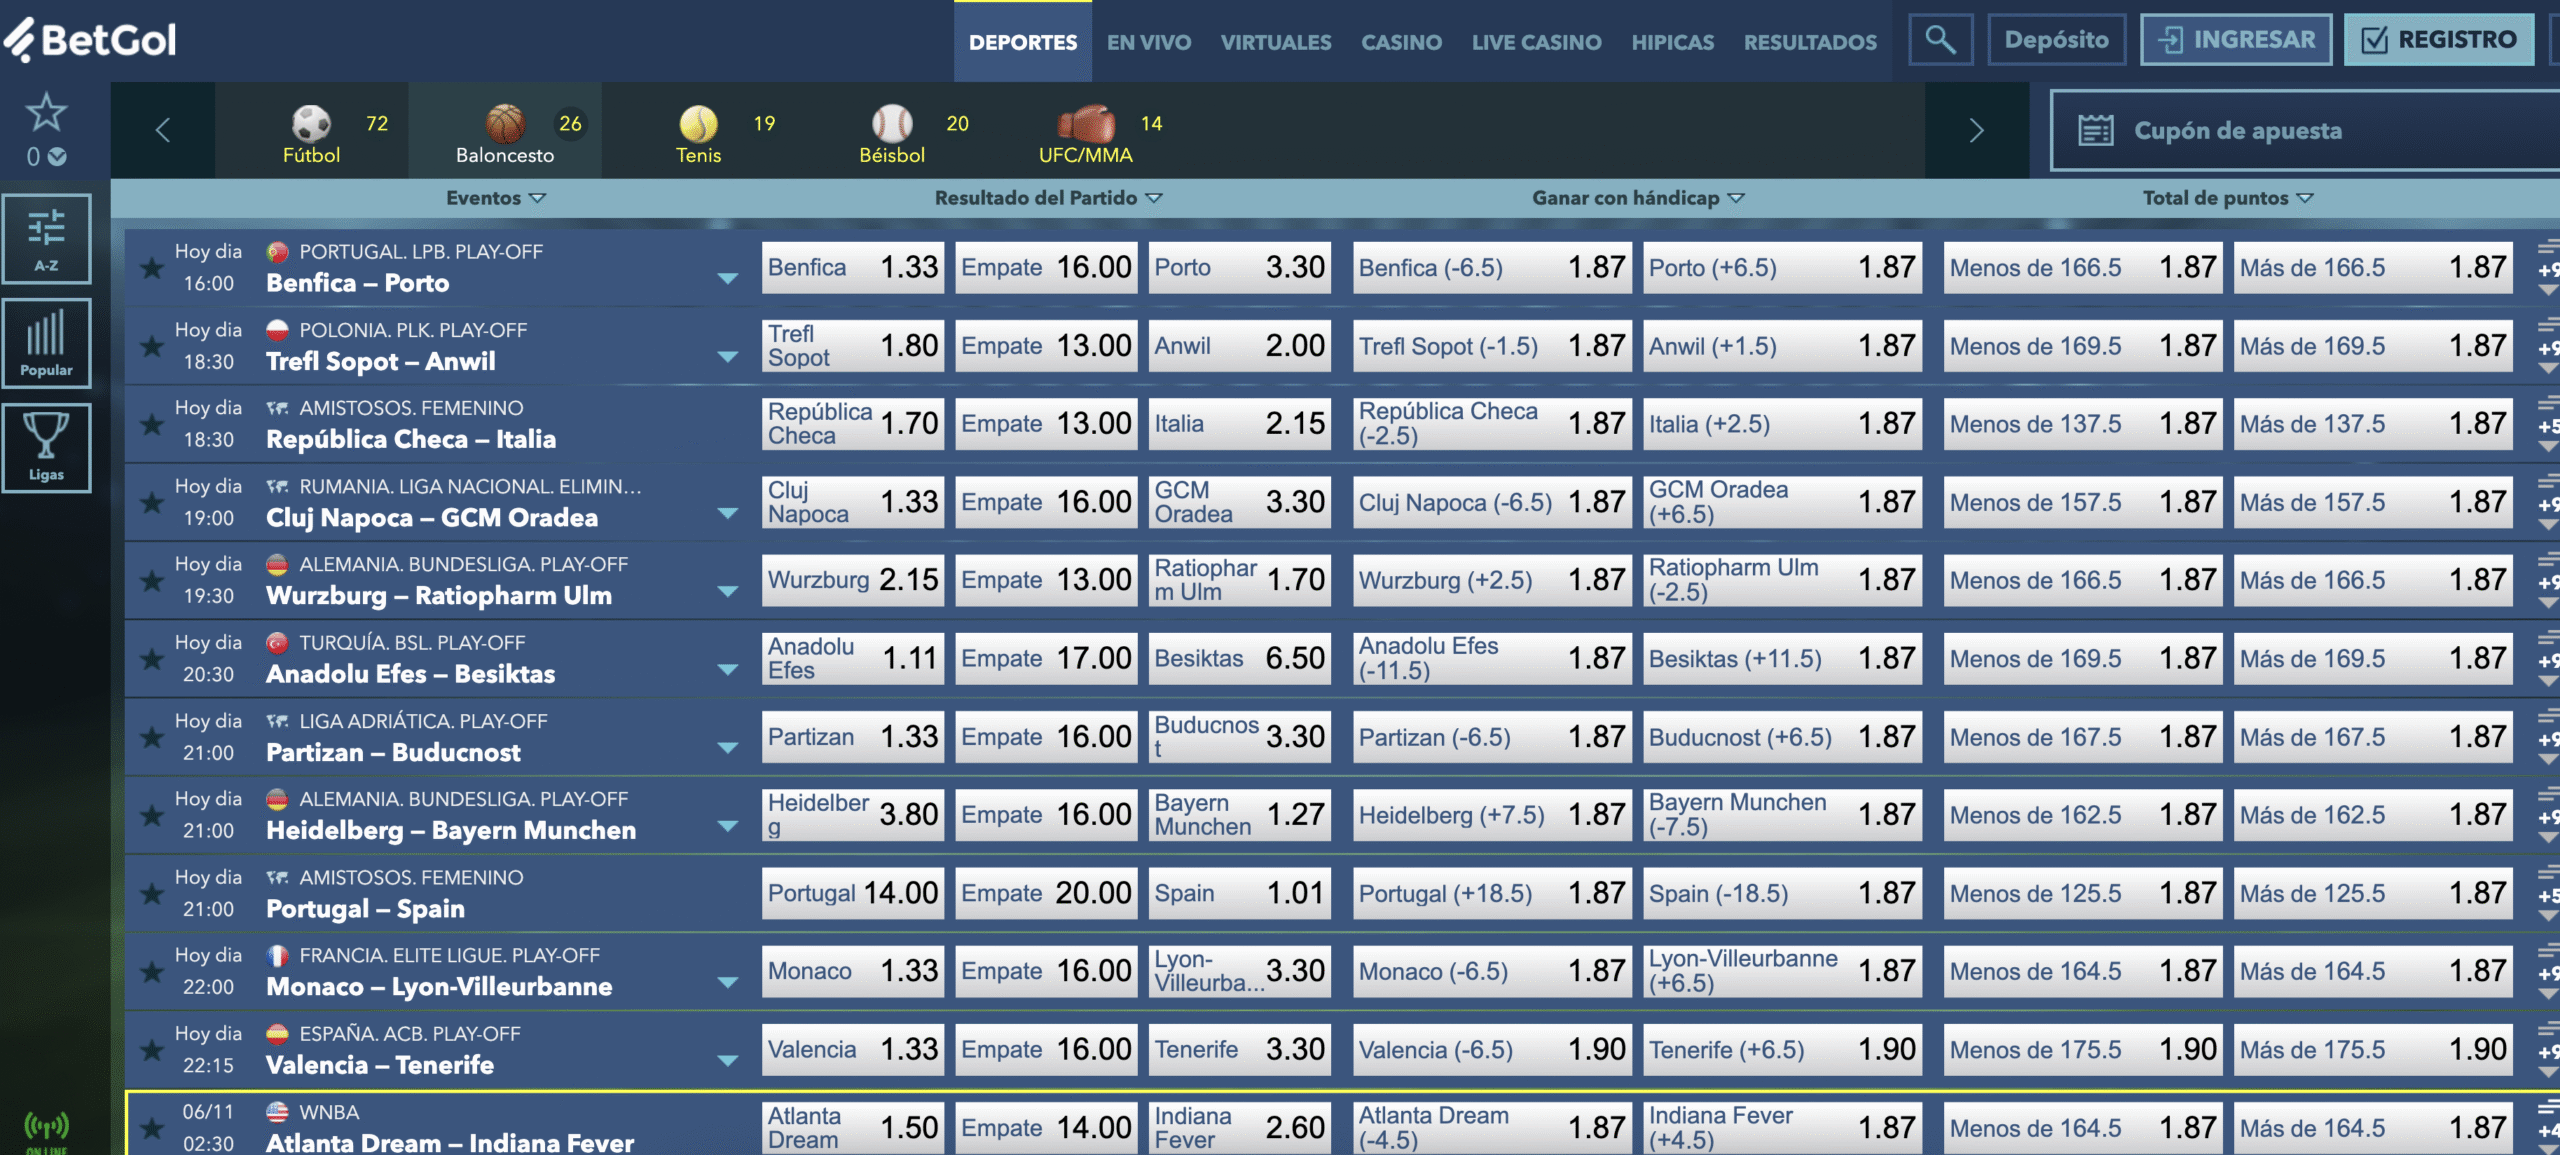The height and width of the screenshot is (1155, 2560).
Task: Open the HIPICAS tab
Action: (1673, 42)
